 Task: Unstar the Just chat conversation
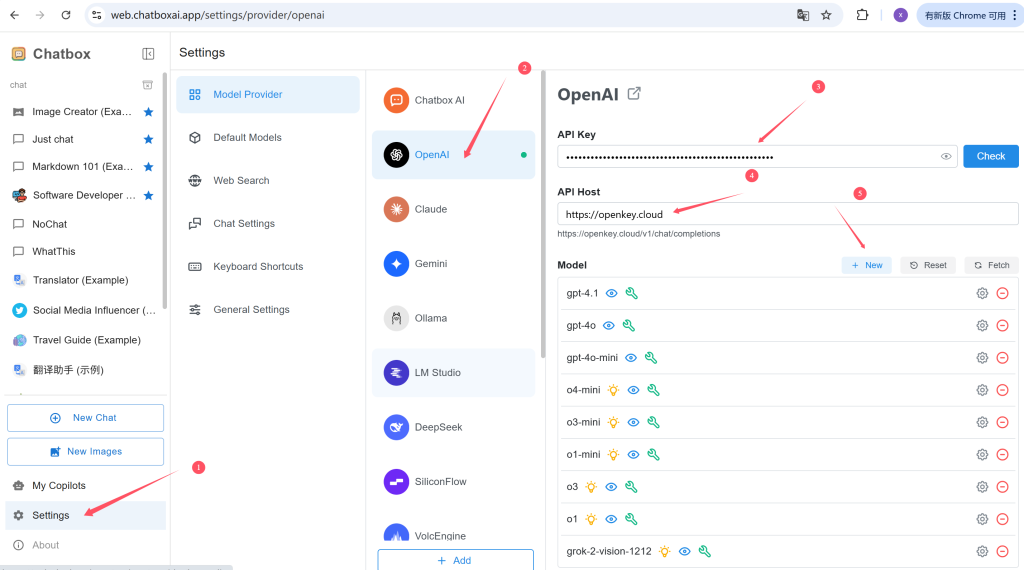[148, 139]
